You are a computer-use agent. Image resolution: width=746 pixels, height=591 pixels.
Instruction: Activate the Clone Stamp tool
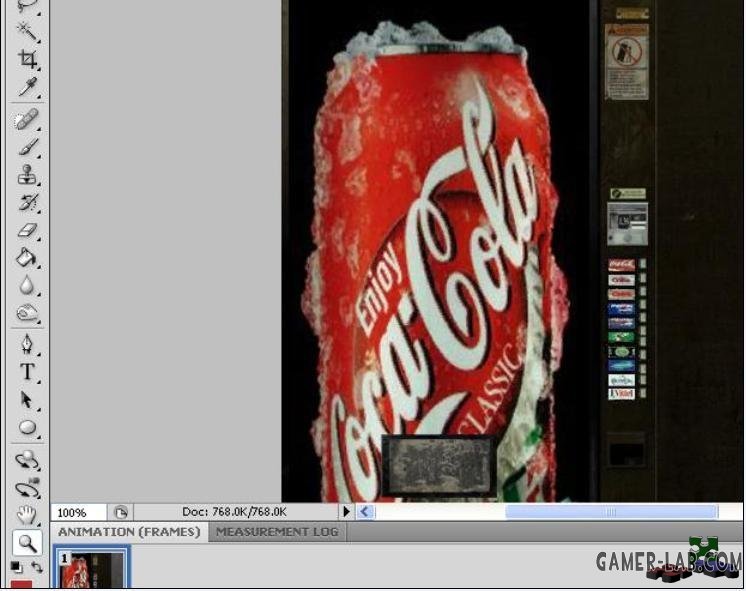coord(27,175)
